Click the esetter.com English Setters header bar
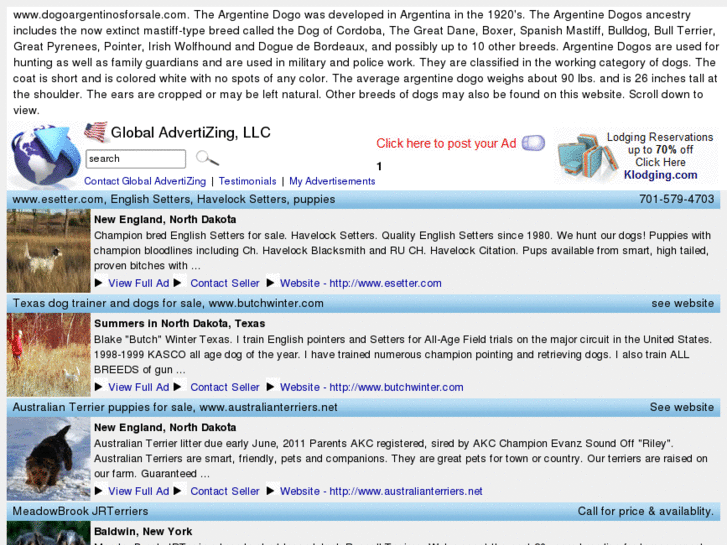This screenshot has width=727, height=545. 364,199
